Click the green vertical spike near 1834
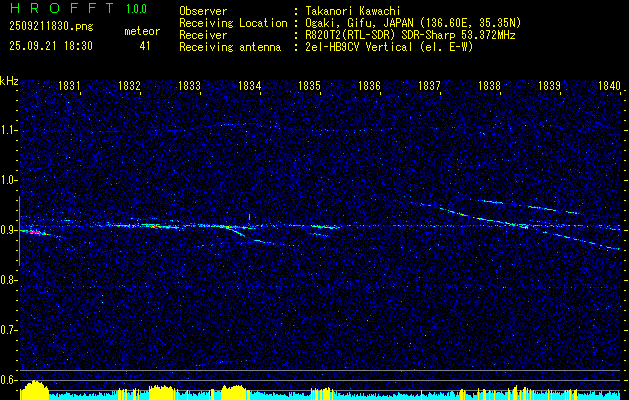This screenshot has height=400, width=629. (250, 217)
